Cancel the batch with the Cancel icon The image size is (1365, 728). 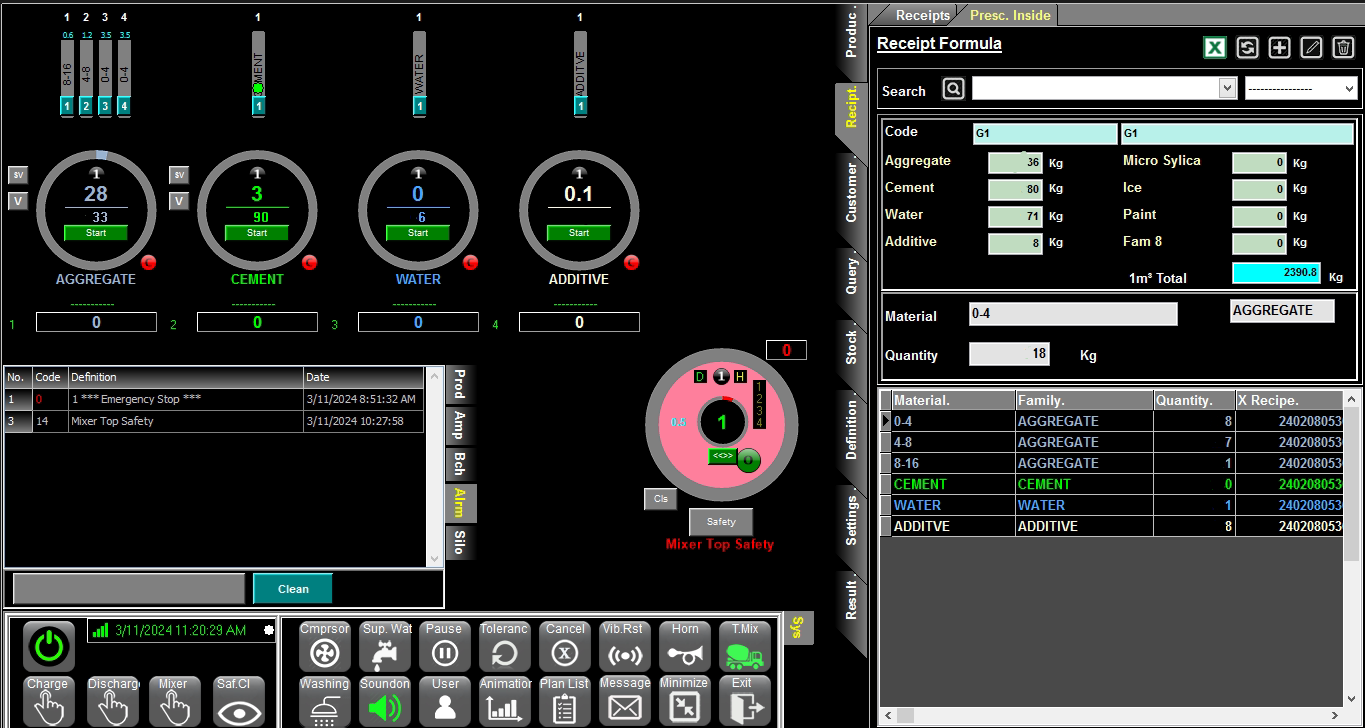tap(565, 647)
